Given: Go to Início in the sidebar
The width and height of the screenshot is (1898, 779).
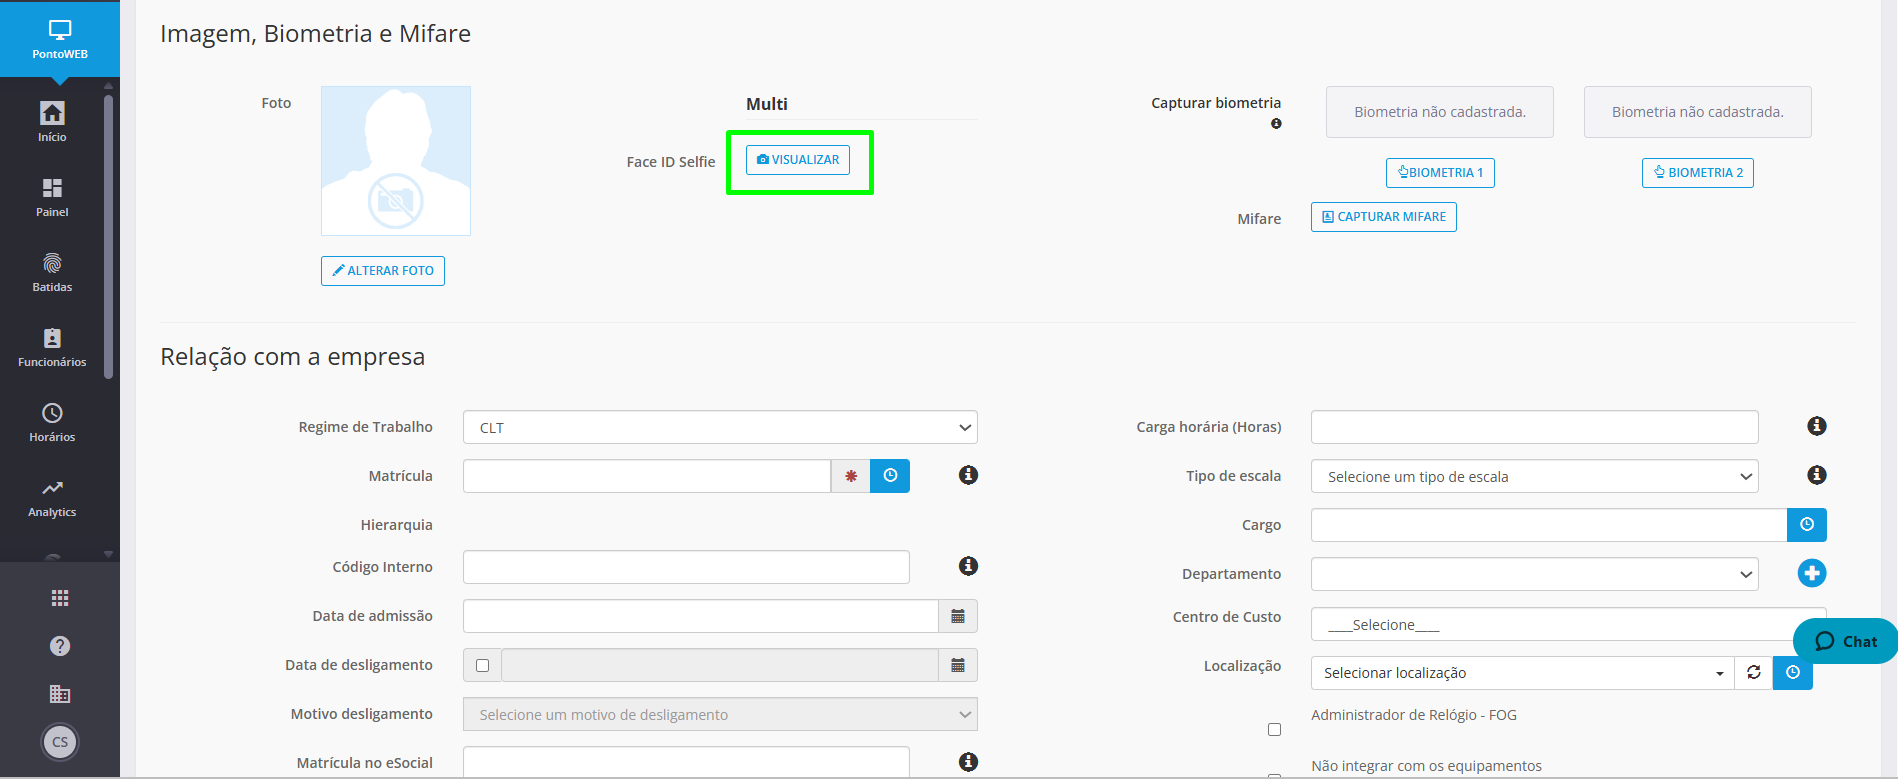Looking at the screenshot, I should pyautogui.click(x=52, y=122).
